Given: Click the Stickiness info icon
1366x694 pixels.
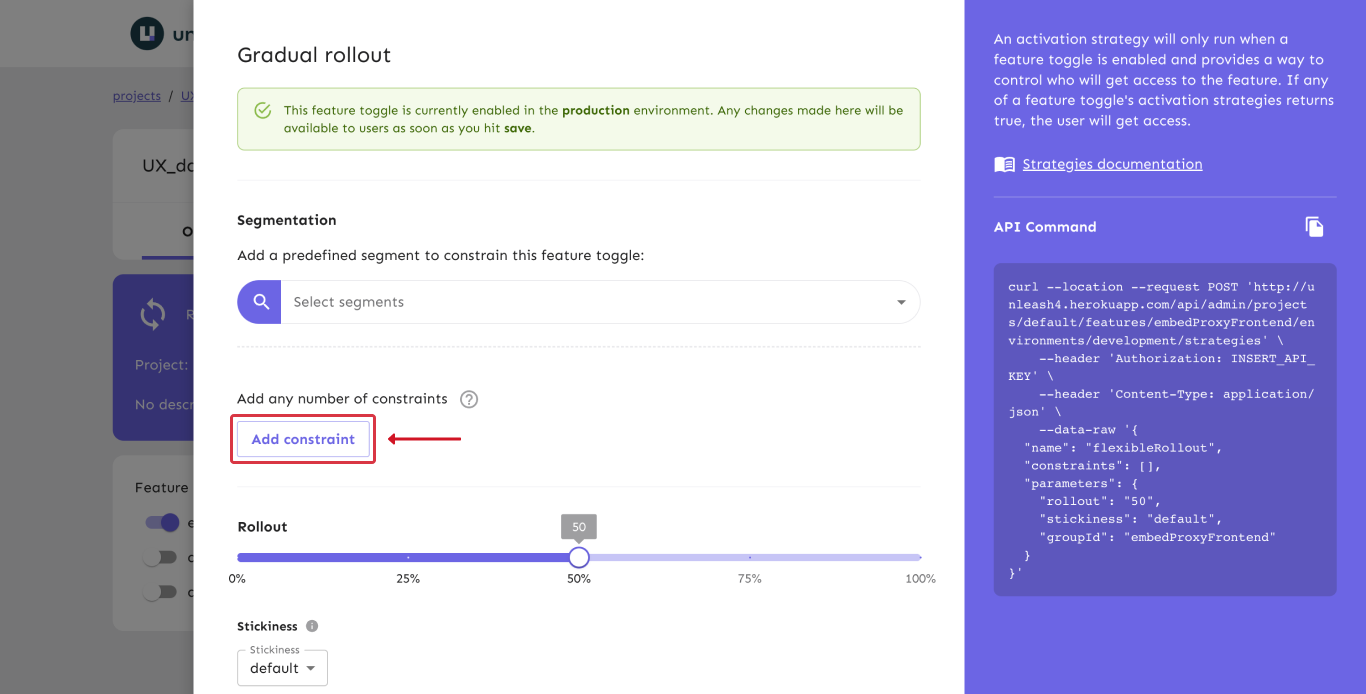Looking at the screenshot, I should [x=312, y=626].
